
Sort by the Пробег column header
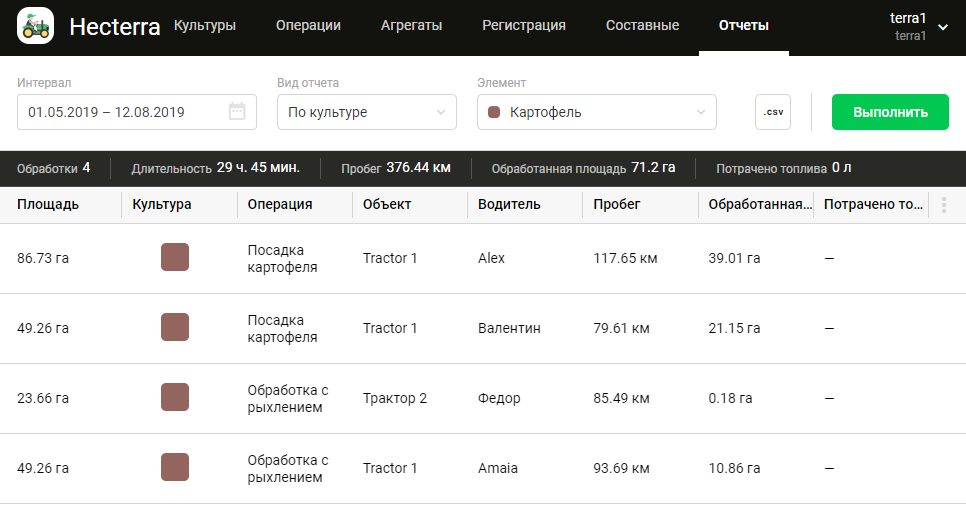pos(617,205)
